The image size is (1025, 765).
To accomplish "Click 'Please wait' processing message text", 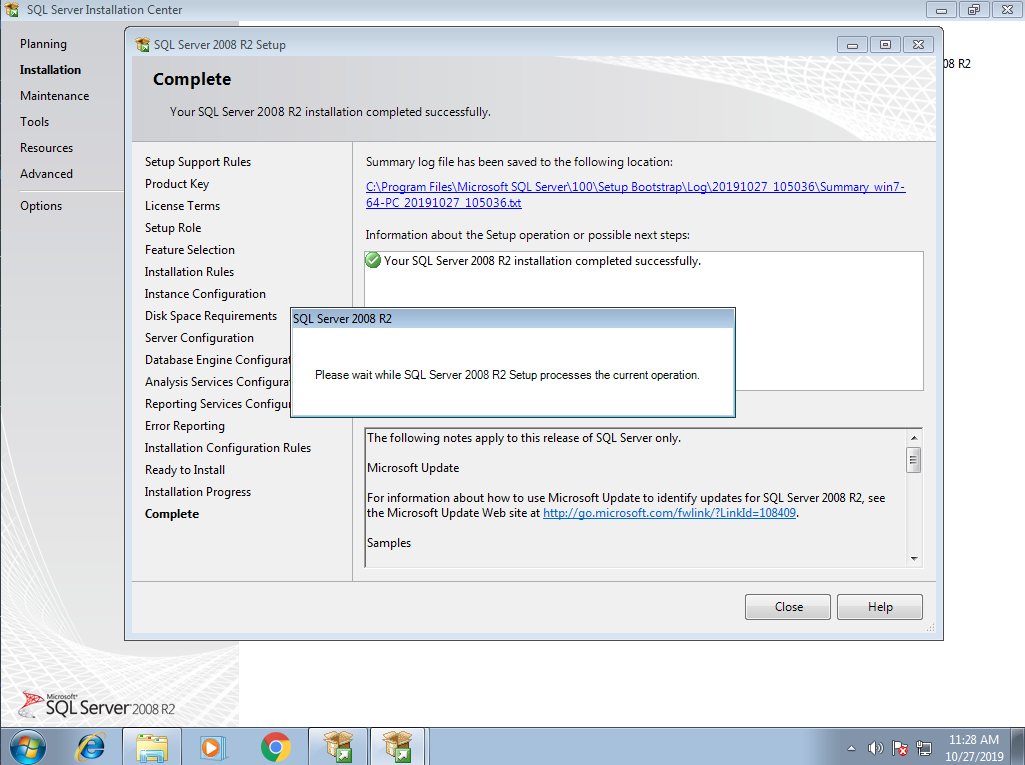I will 507,375.
